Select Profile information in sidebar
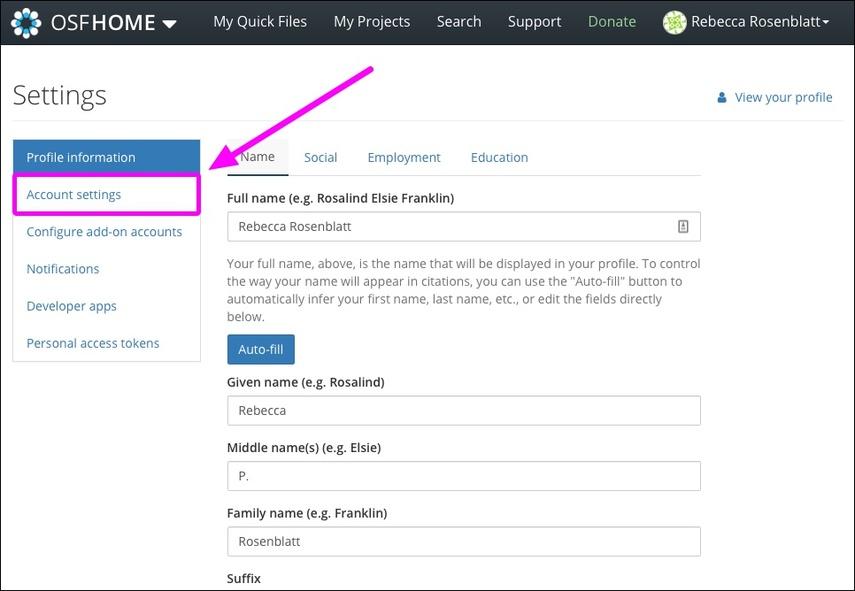This screenshot has width=855, height=591. click(x=106, y=157)
